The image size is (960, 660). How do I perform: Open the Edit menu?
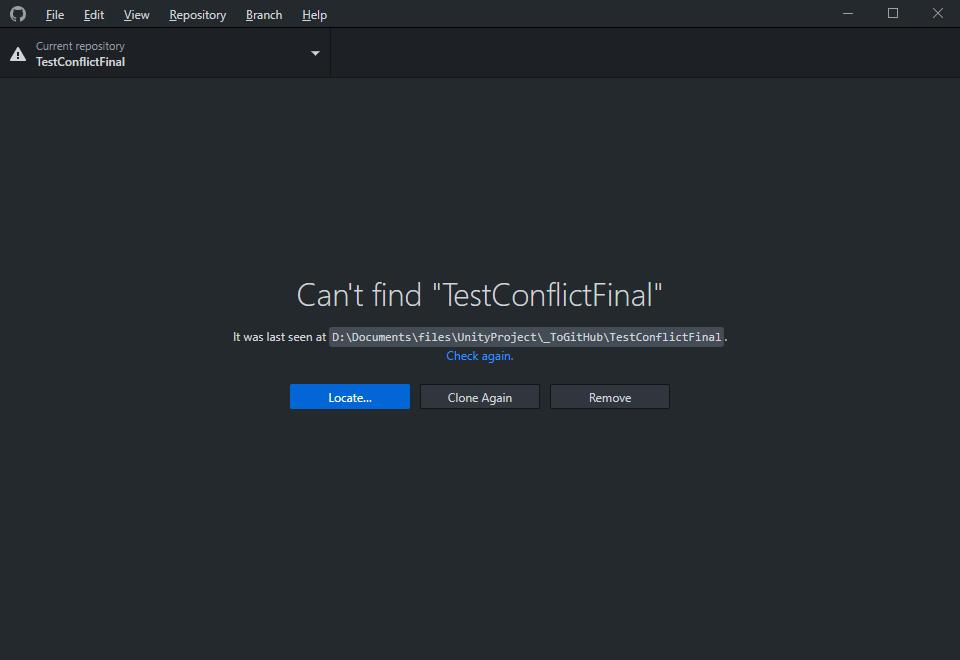click(94, 15)
